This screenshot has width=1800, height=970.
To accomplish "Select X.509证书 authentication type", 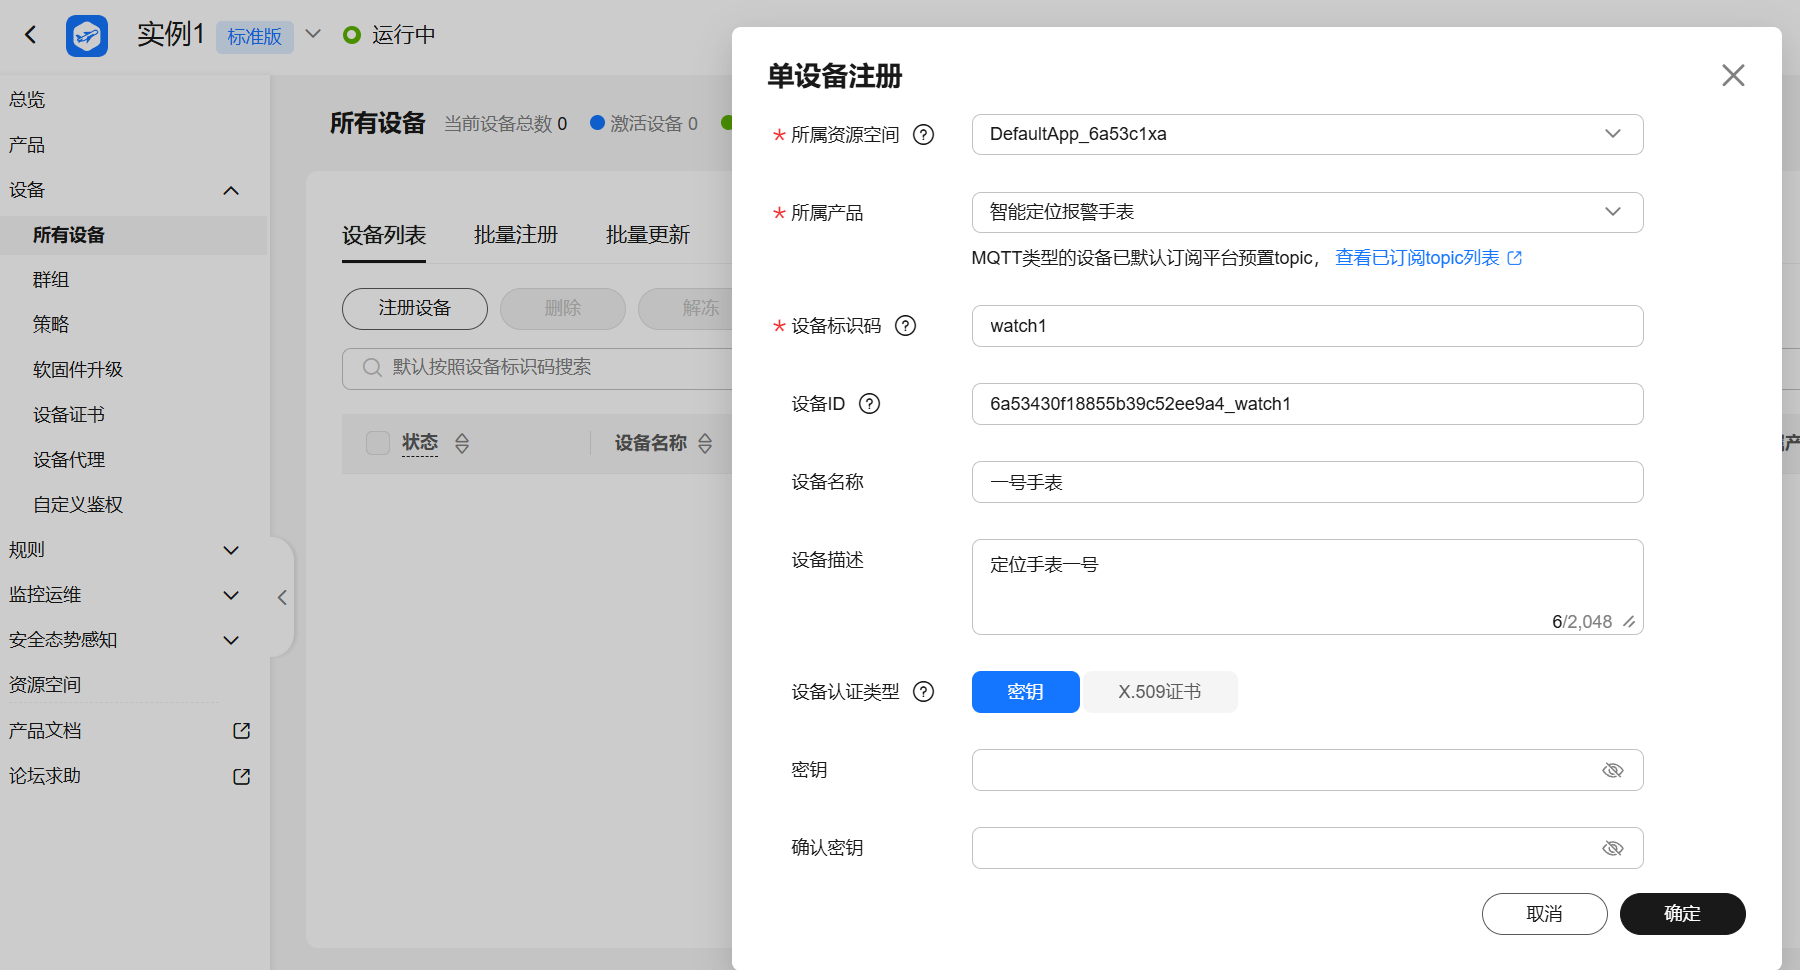I will pos(1159,692).
